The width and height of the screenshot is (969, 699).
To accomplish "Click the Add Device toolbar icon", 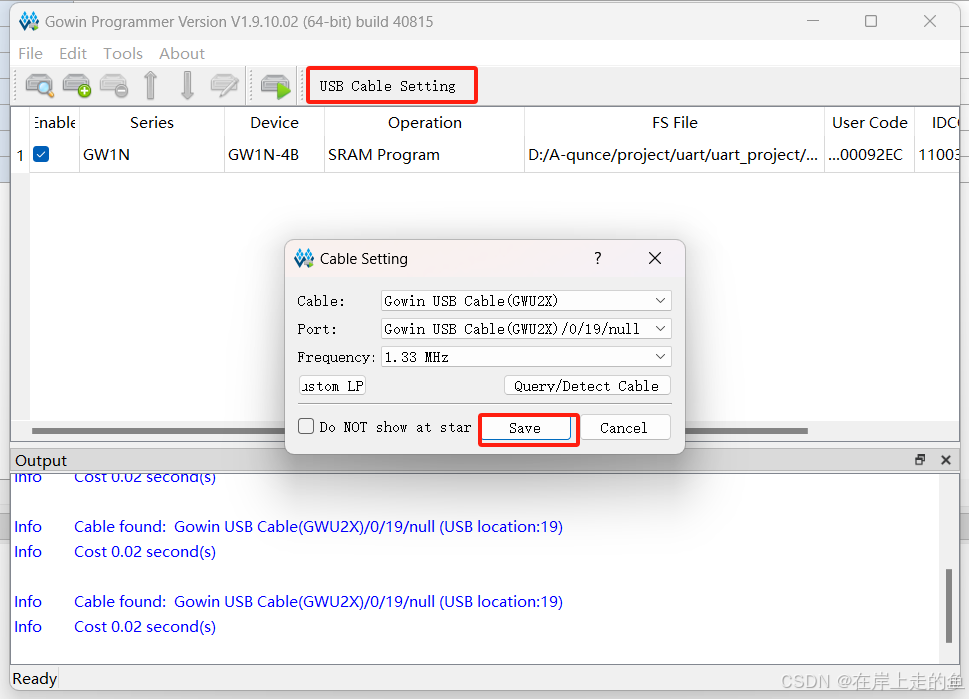I will [77, 85].
